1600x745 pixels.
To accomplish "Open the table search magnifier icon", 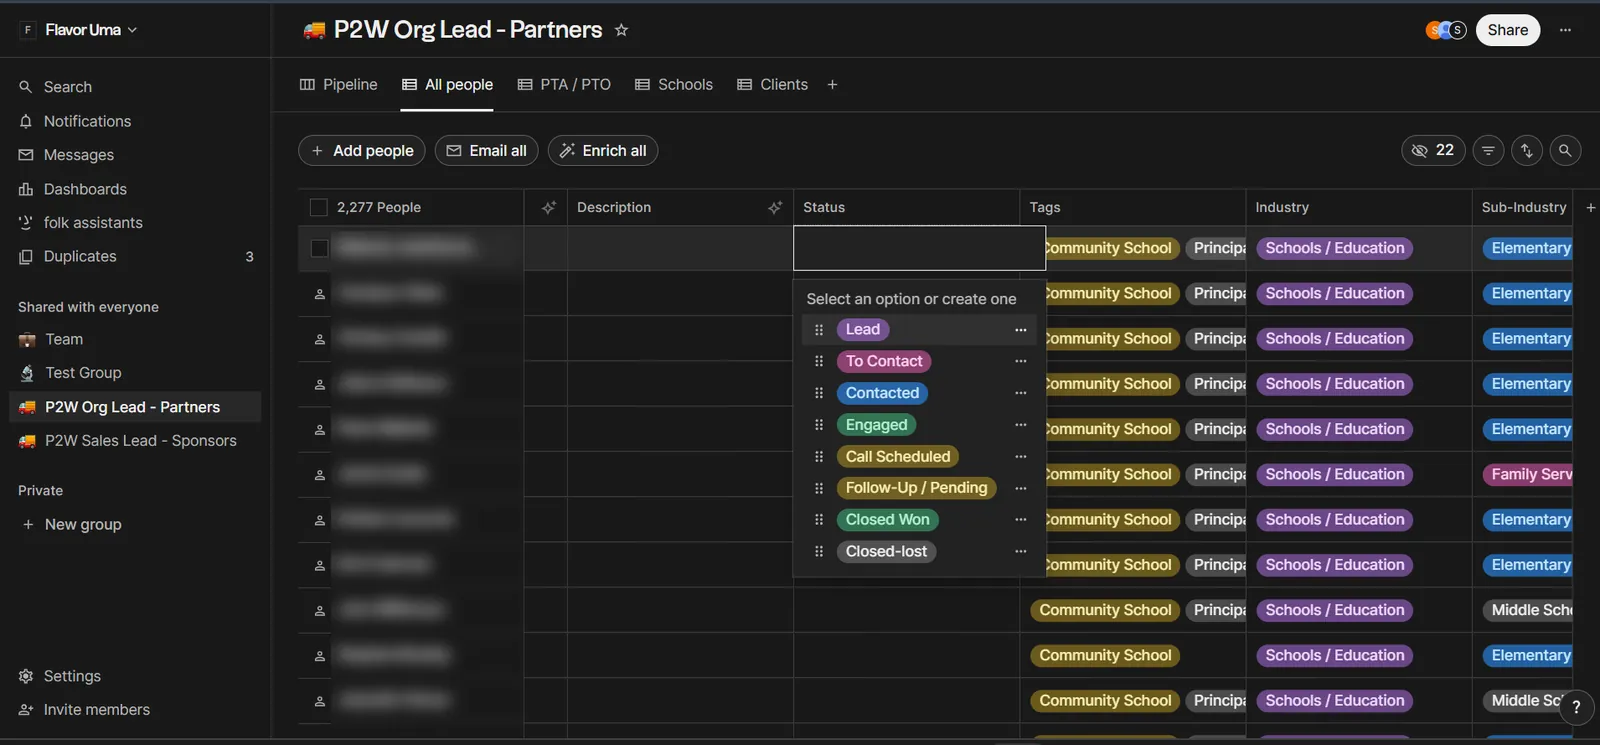I will 1565,151.
